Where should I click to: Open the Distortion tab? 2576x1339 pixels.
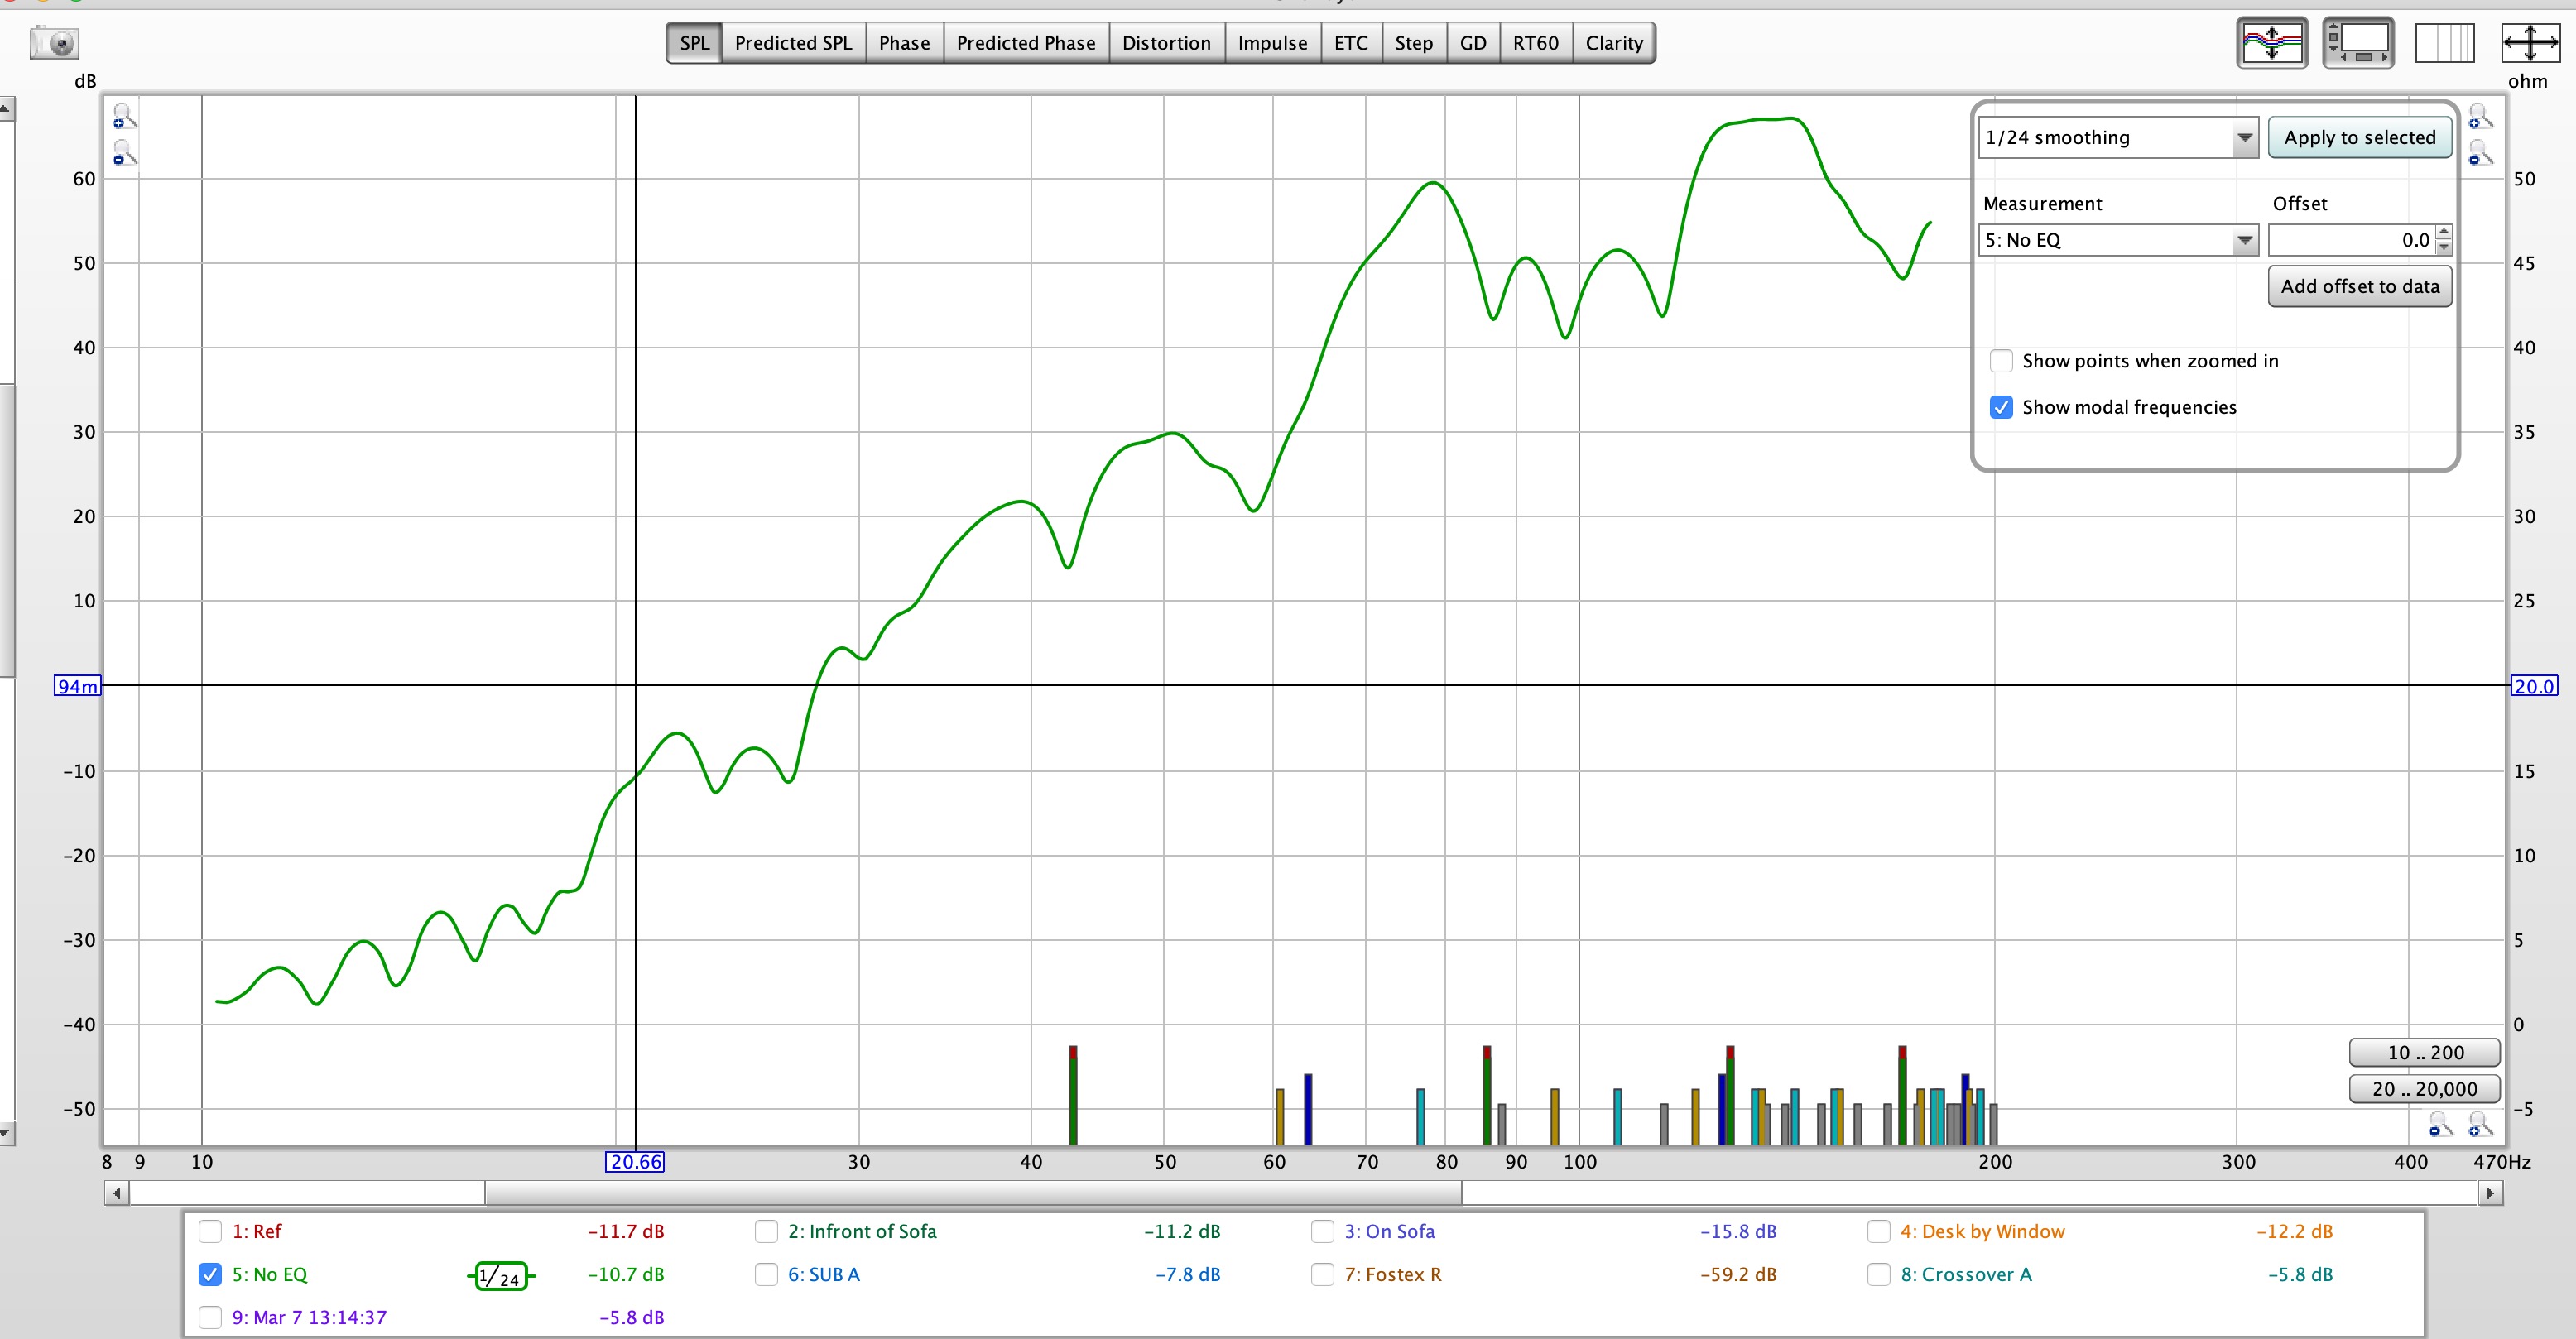pos(1166,43)
